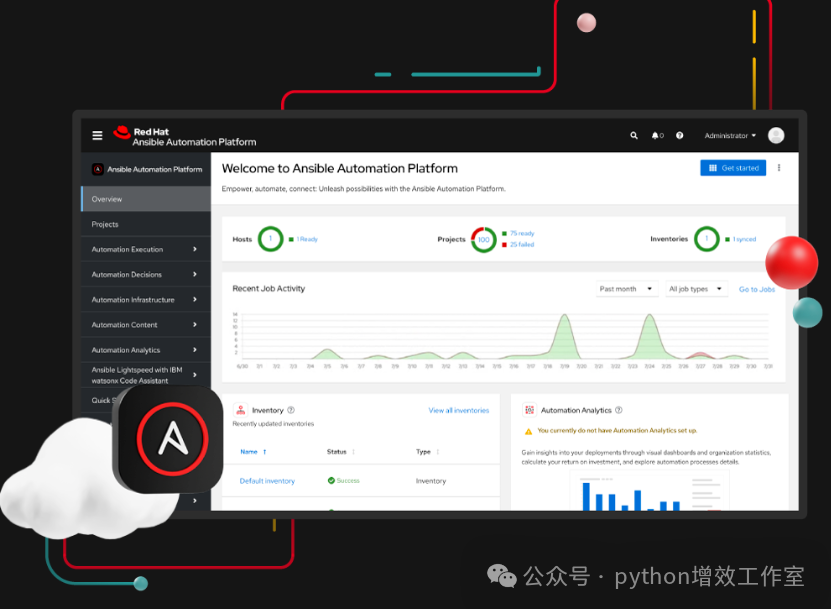
Task: Click the search magnifier icon
Action: coord(634,136)
